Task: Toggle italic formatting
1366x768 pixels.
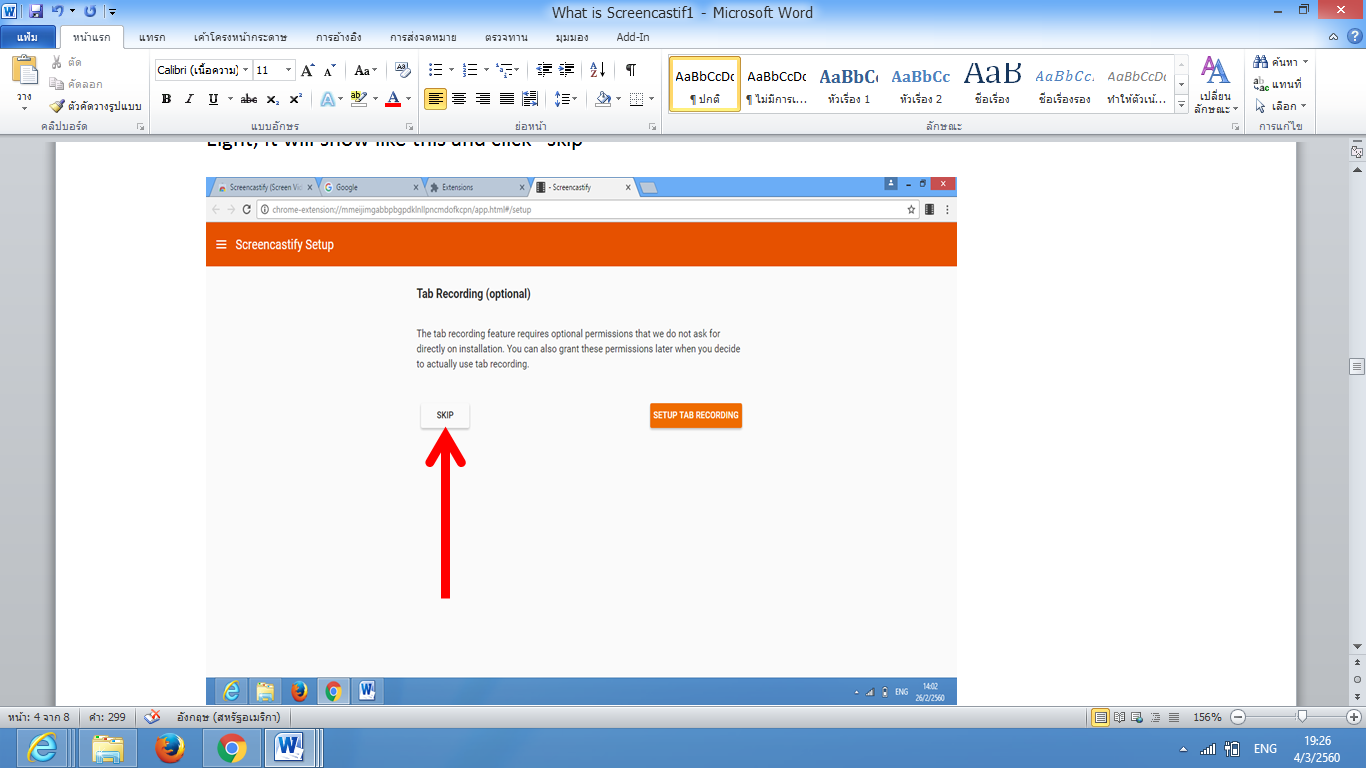Action: point(189,99)
